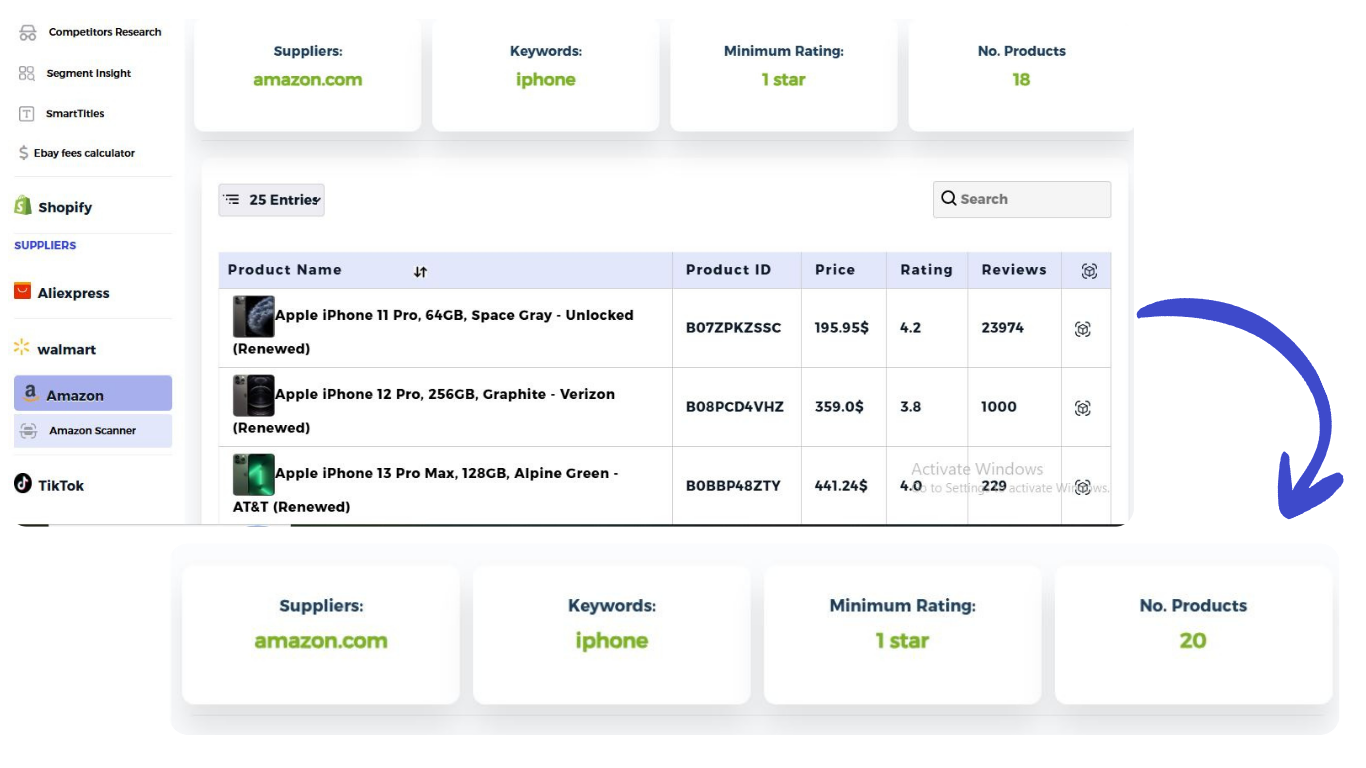Click the Price column header
Screen dimensions: 1366x768
click(835, 270)
